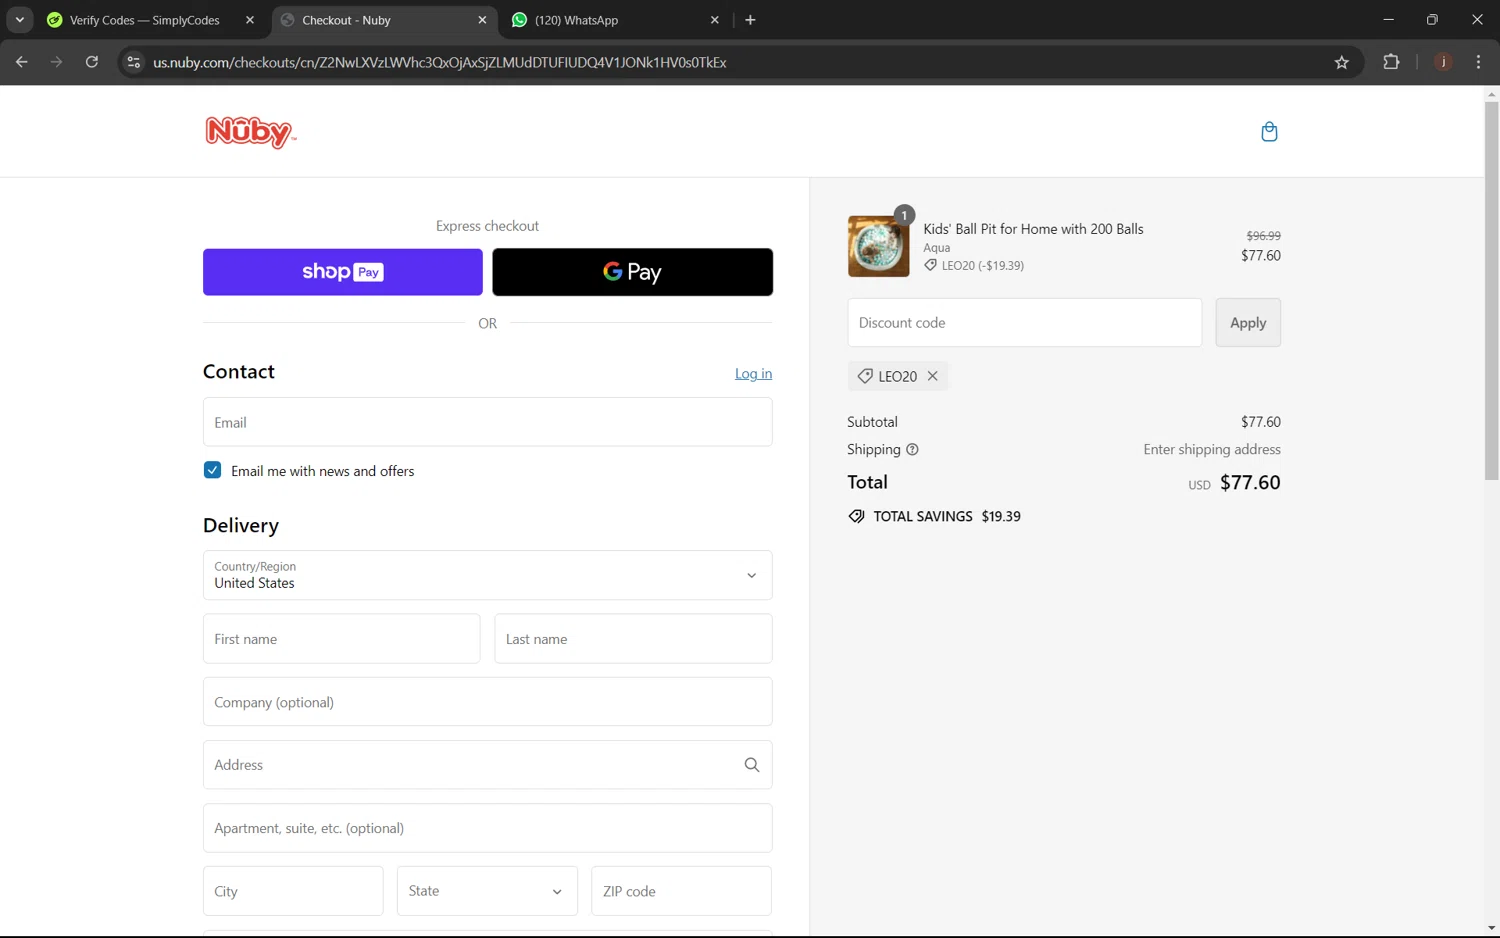Click the Express checkout heading
1500x938 pixels.
pos(487,226)
